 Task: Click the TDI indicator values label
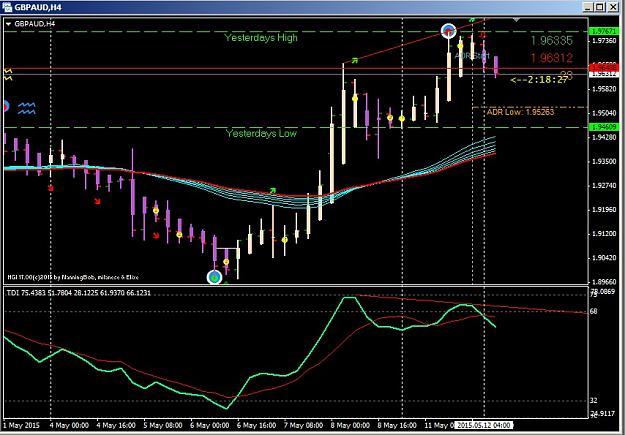(x=79, y=293)
